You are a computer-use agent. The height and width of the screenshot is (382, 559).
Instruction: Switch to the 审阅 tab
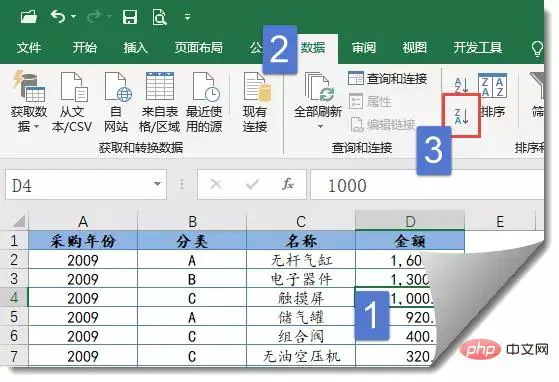pos(364,47)
